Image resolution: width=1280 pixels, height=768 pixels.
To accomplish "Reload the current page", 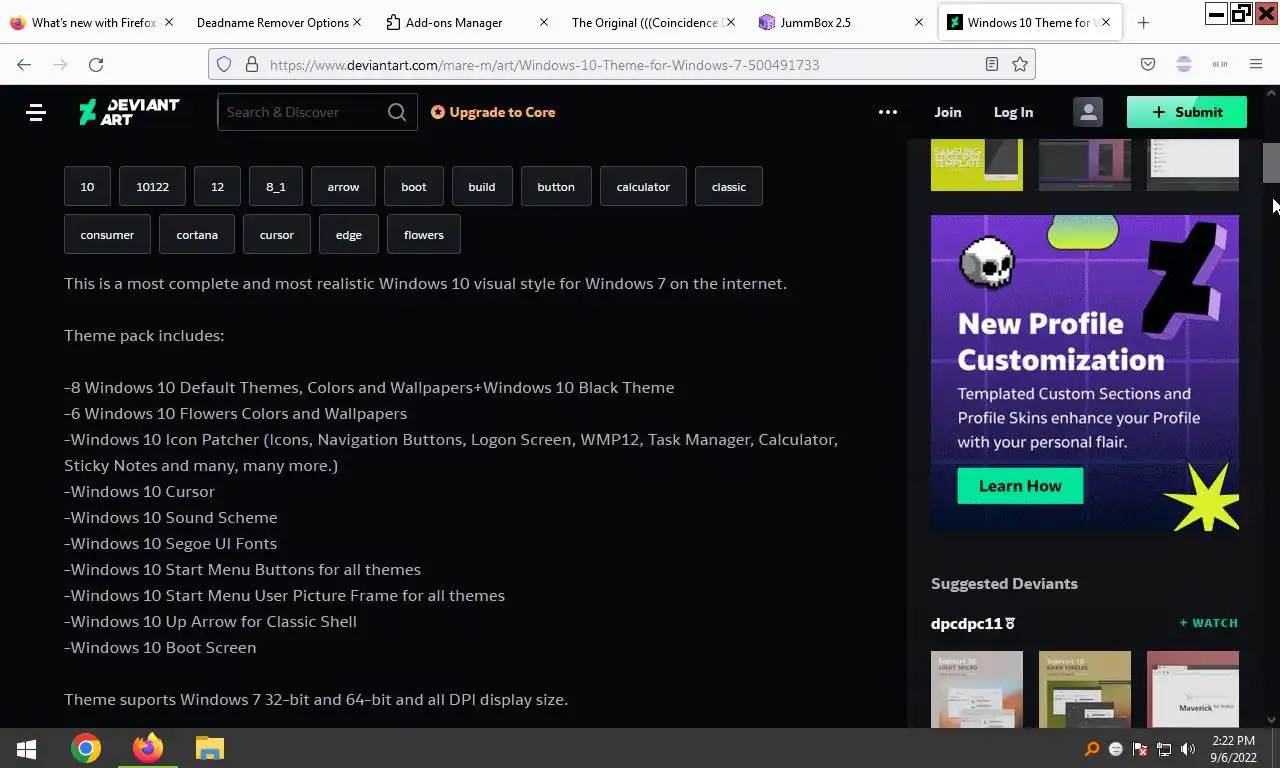I will pyautogui.click(x=96, y=64).
